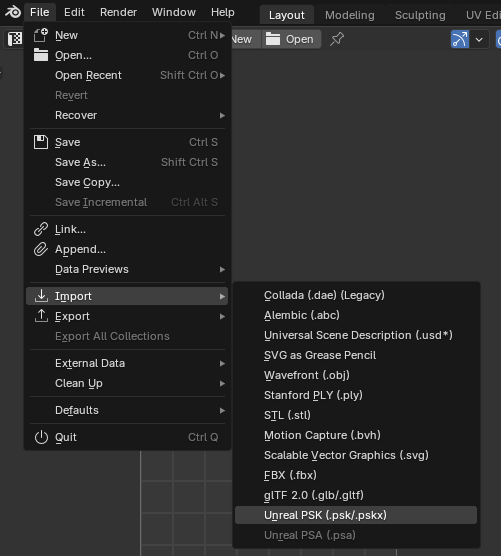Open the Window menu
The width and height of the screenshot is (501, 556).
point(174,12)
